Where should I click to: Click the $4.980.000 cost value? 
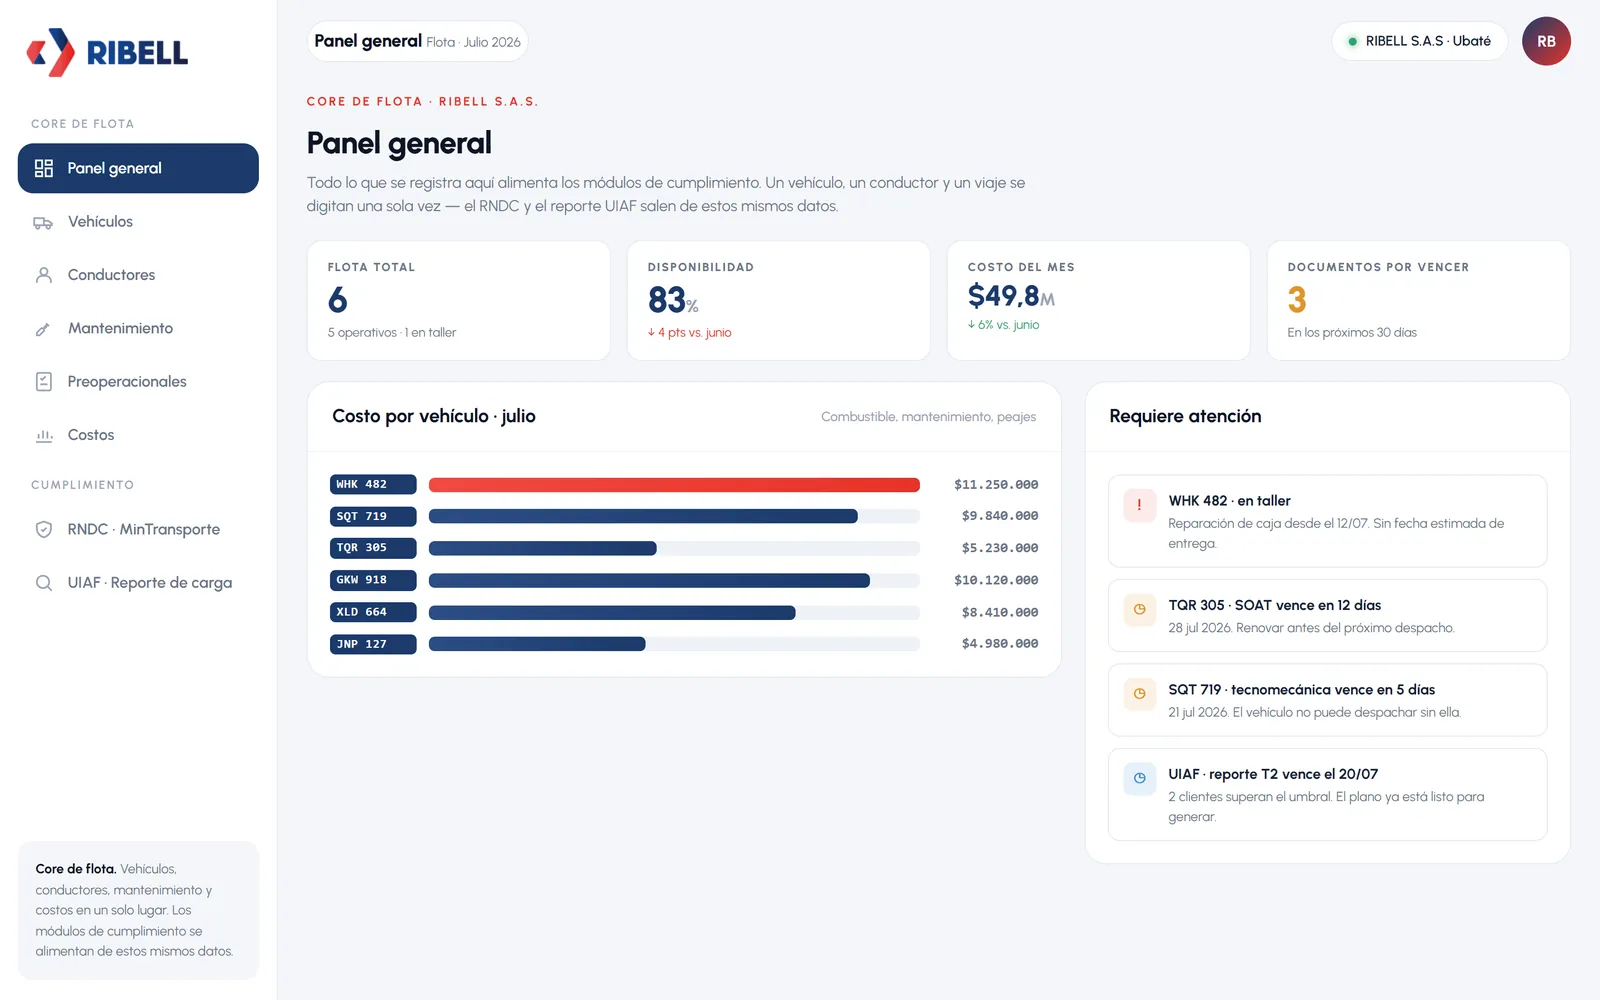click(x=1000, y=644)
